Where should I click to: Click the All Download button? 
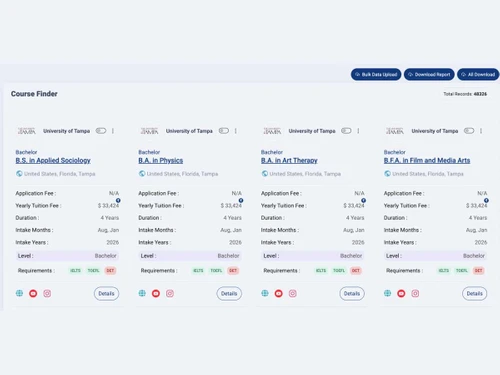point(478,74)
